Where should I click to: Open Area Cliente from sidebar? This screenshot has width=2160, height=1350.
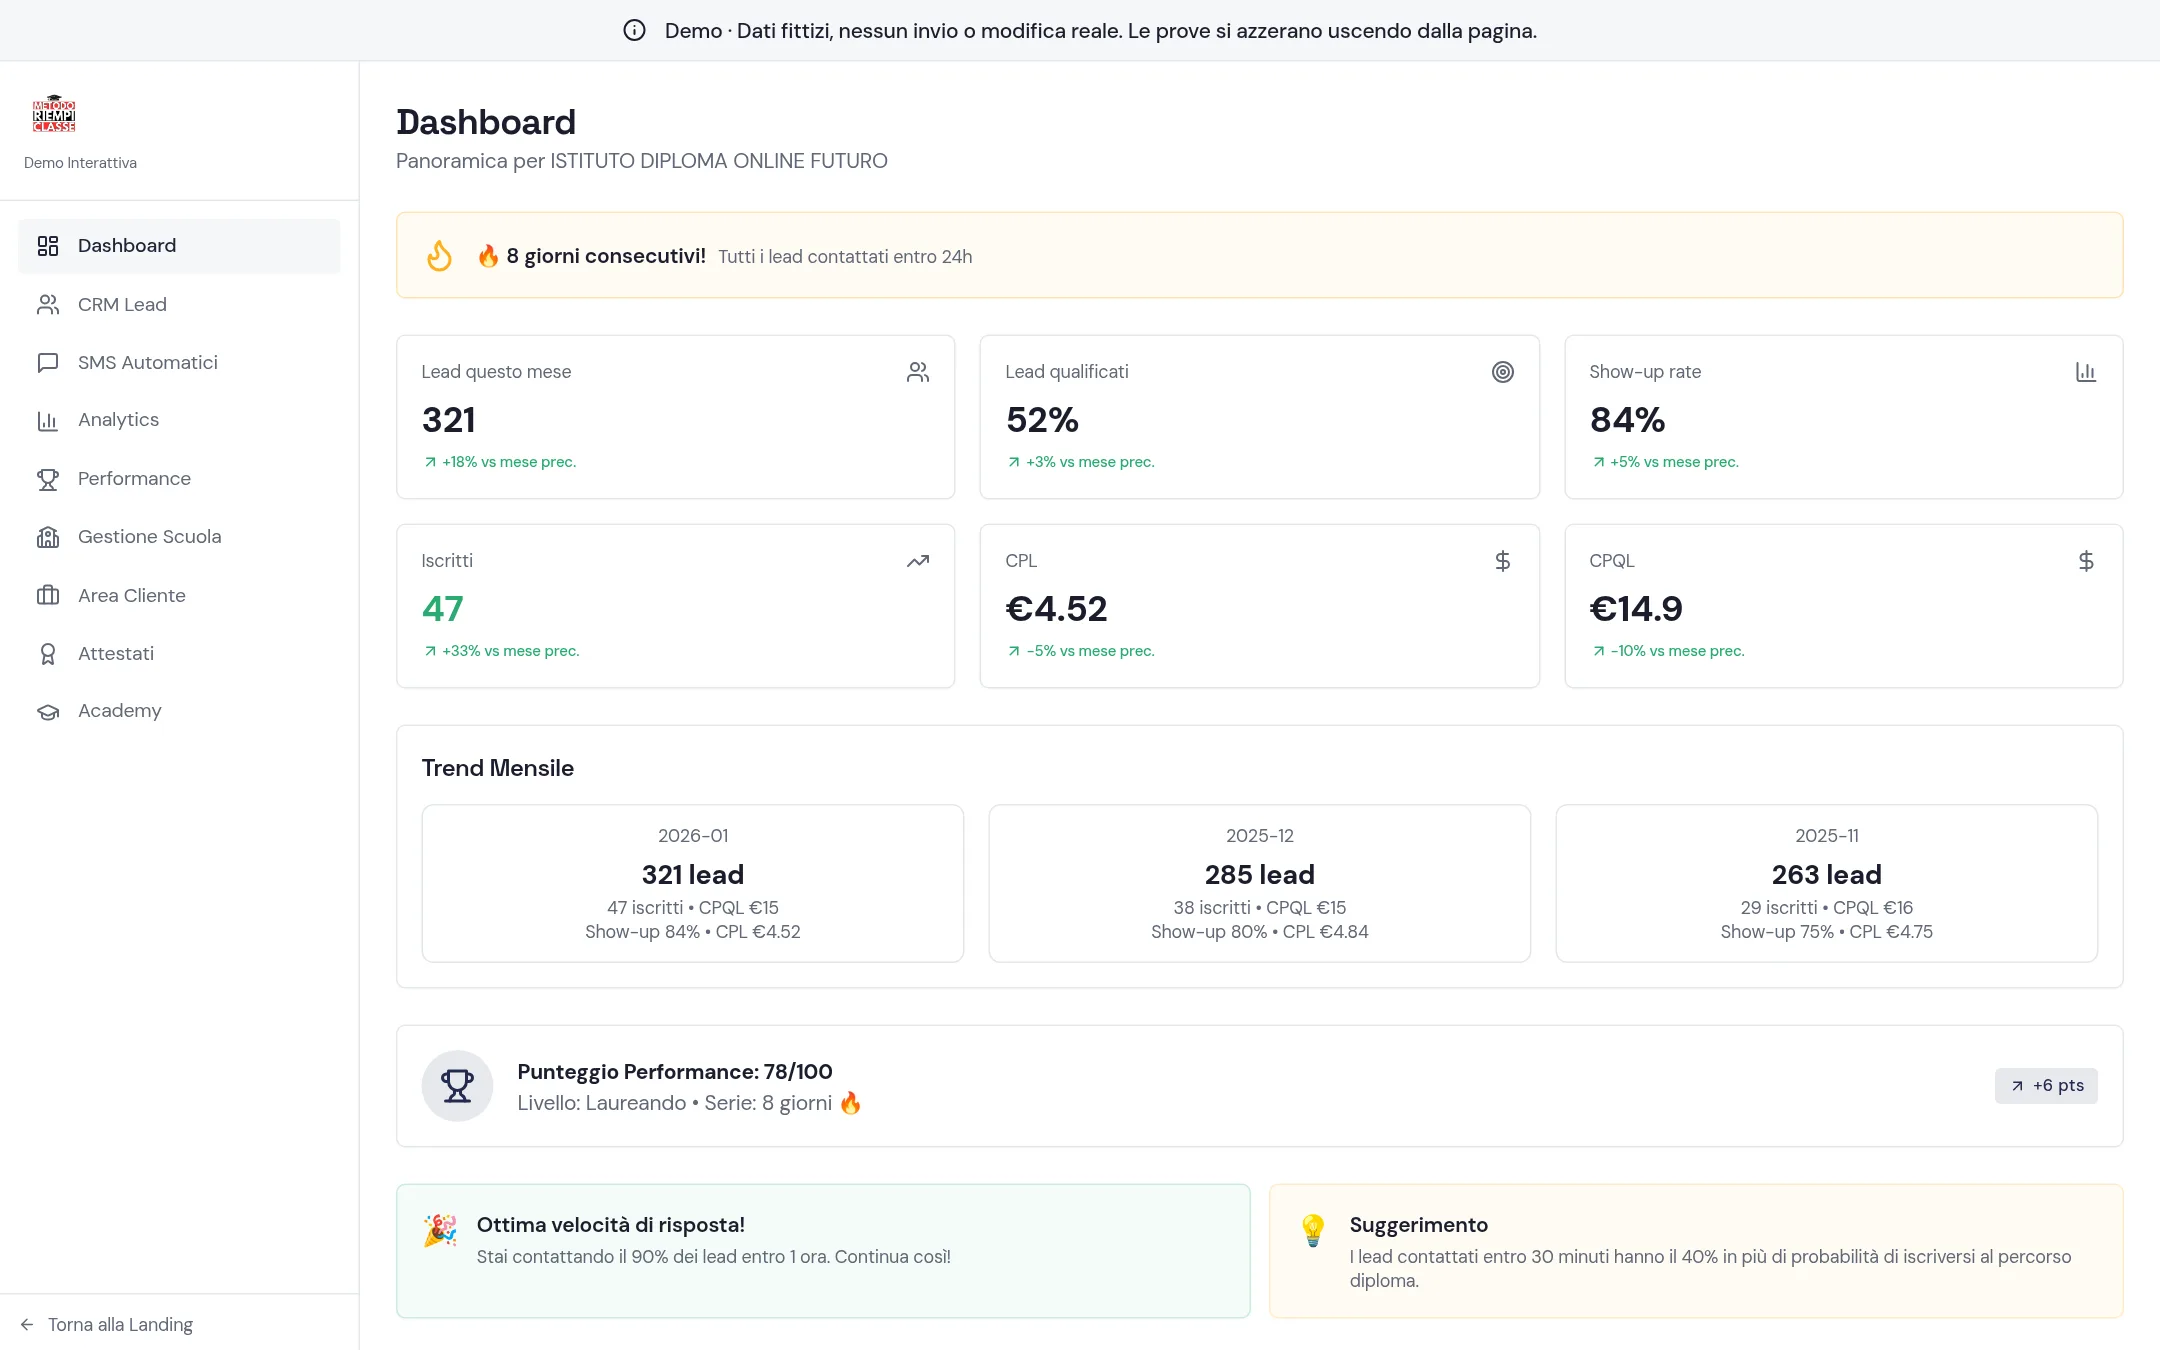pos(179,596)
